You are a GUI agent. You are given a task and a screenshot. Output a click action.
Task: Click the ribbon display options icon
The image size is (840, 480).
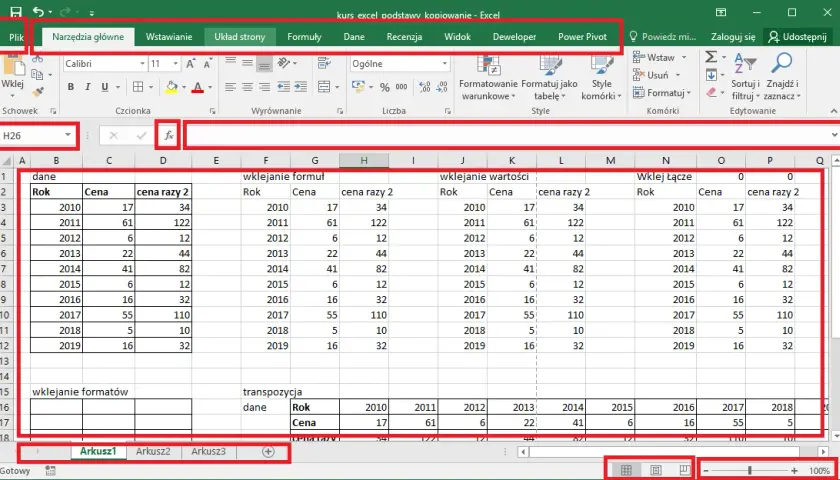[720, 12]
